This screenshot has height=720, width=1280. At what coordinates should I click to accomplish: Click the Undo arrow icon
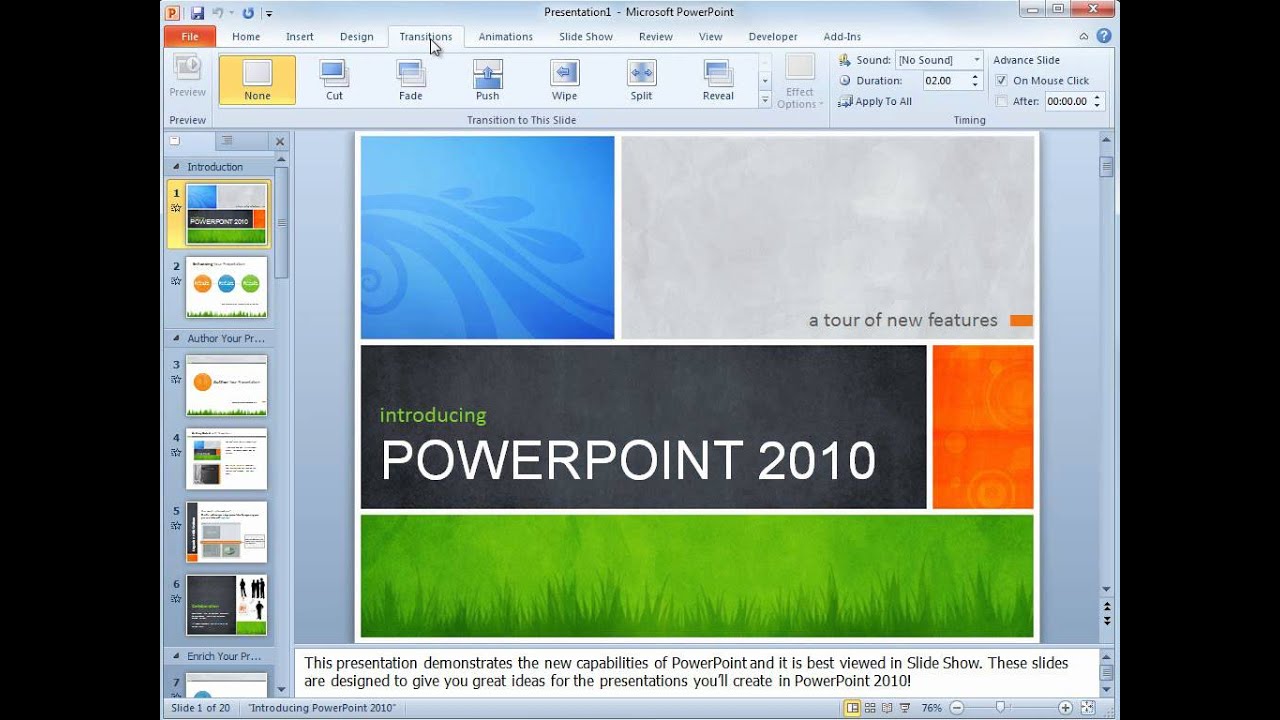pos(218,13)
